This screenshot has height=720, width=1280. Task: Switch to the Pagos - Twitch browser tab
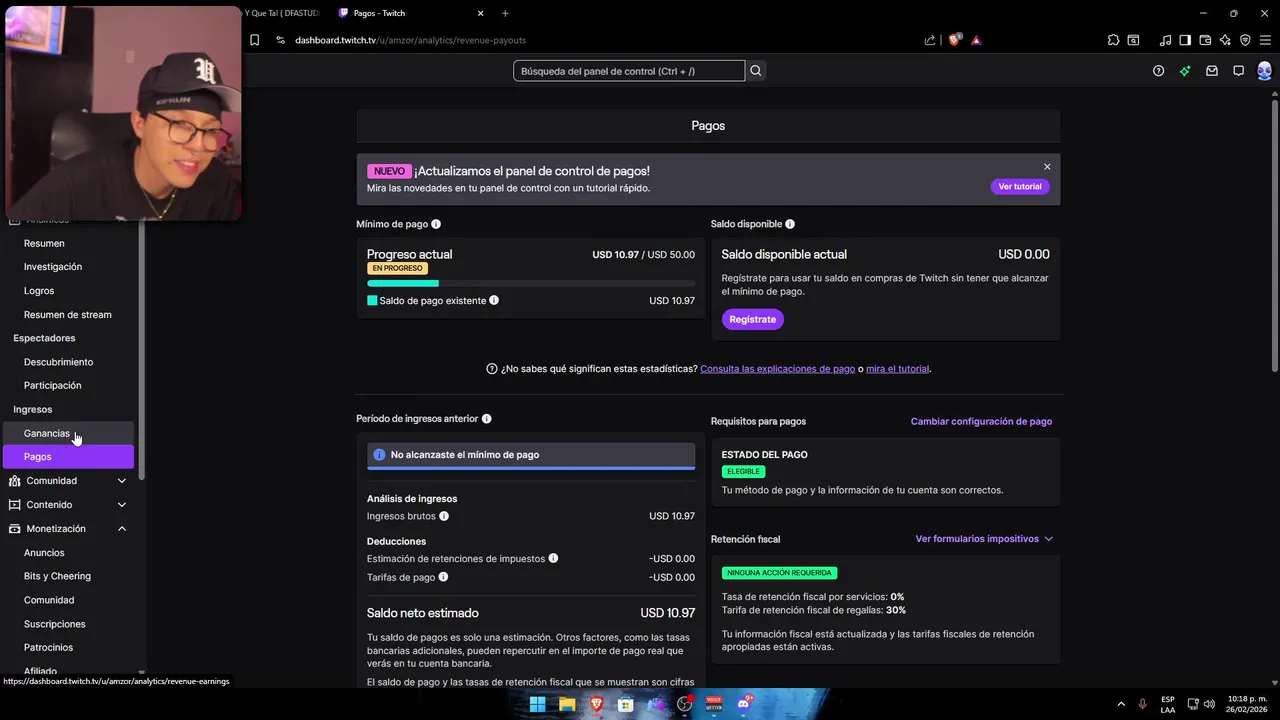tap(410, 13)
